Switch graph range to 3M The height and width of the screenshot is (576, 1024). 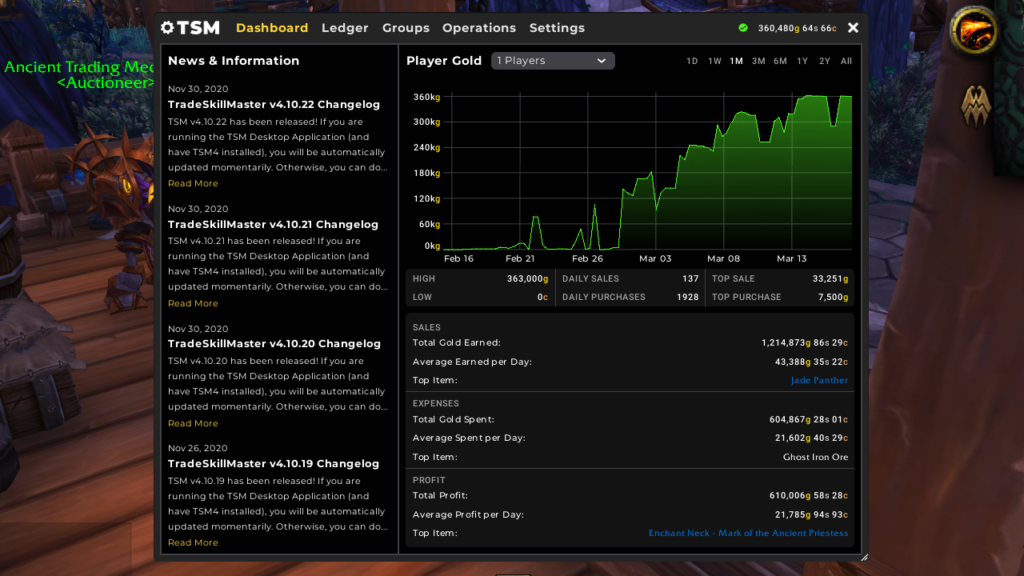click(758, 61)
